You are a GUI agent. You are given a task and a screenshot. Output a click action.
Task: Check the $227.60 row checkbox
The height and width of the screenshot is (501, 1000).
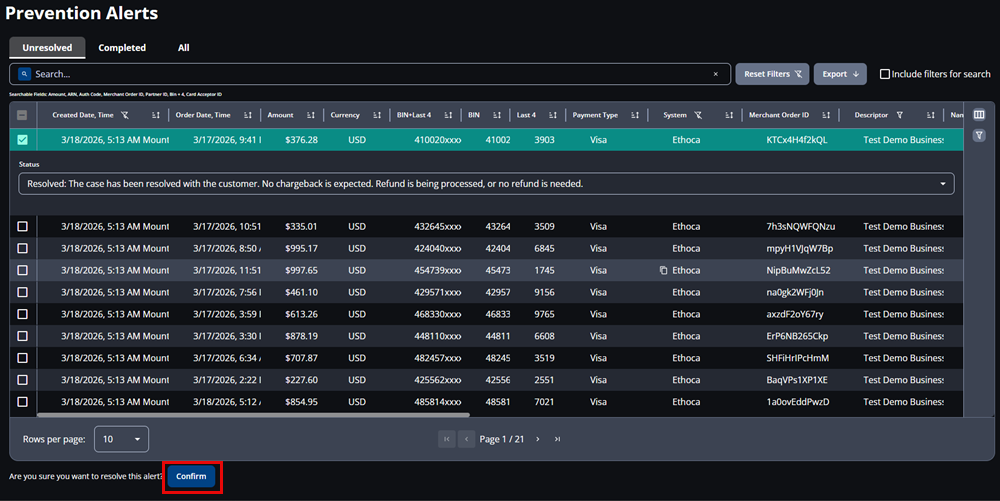(22, 380)
